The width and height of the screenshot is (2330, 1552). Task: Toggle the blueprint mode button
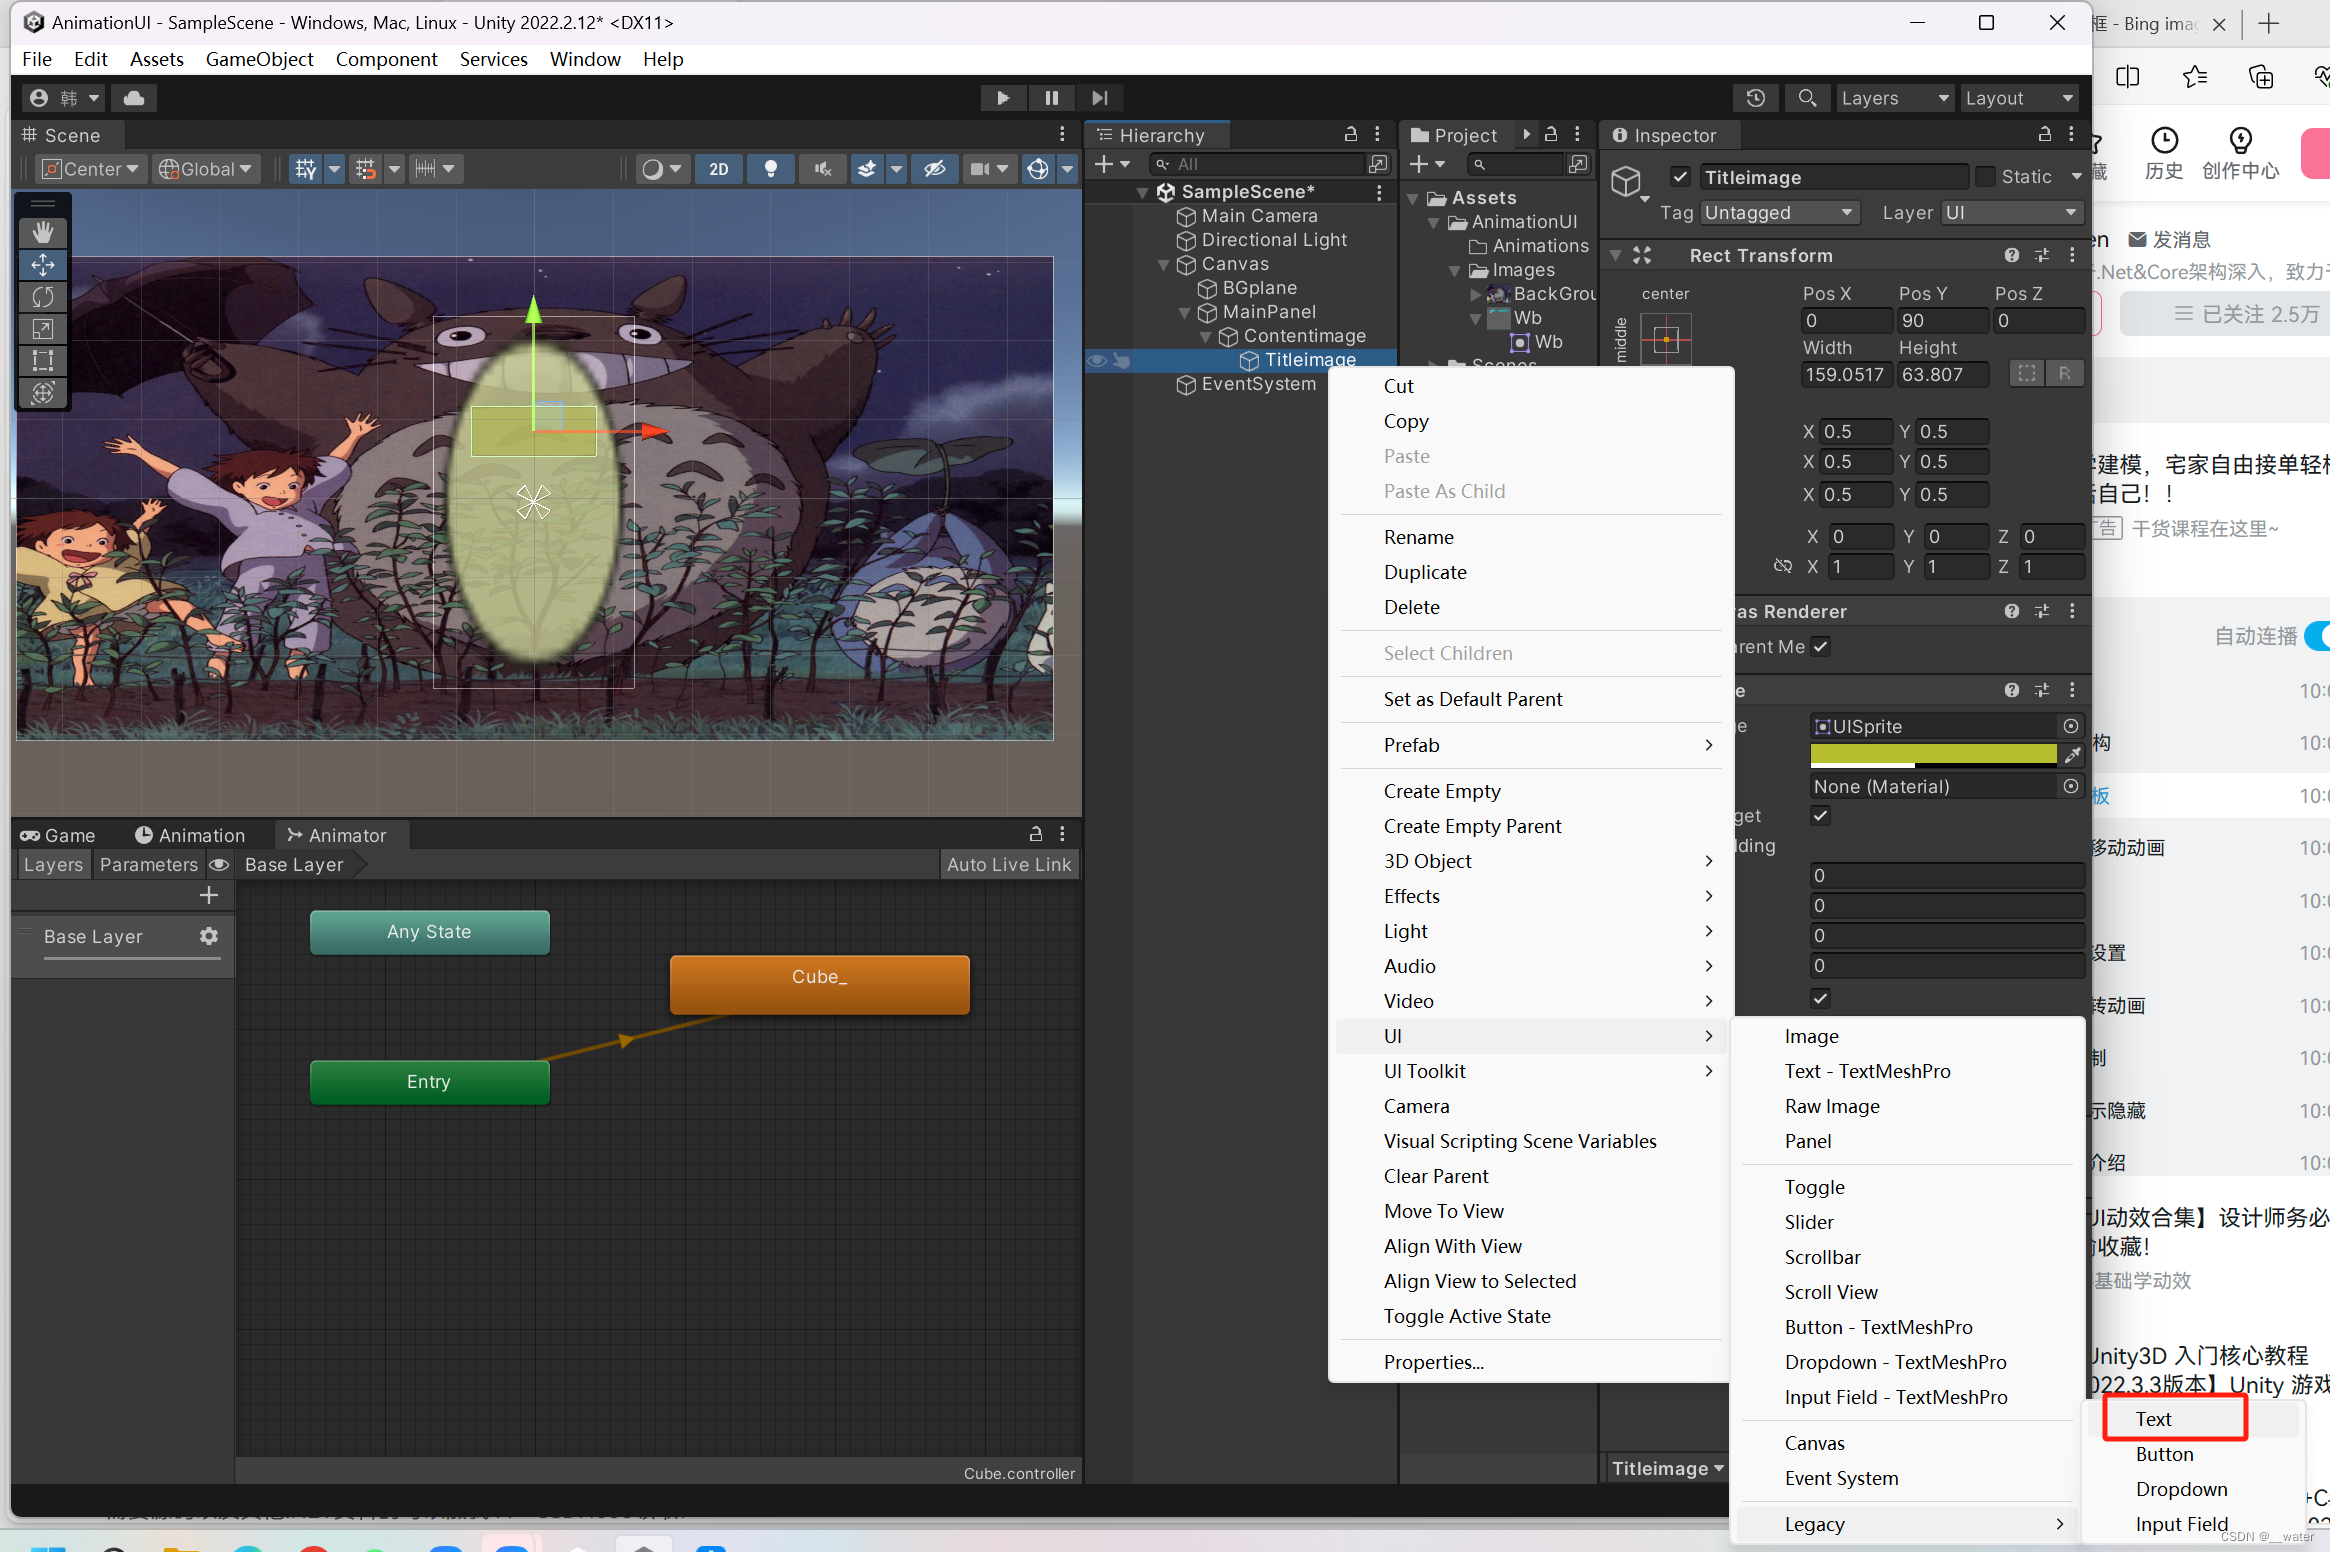pos(2027,374)
